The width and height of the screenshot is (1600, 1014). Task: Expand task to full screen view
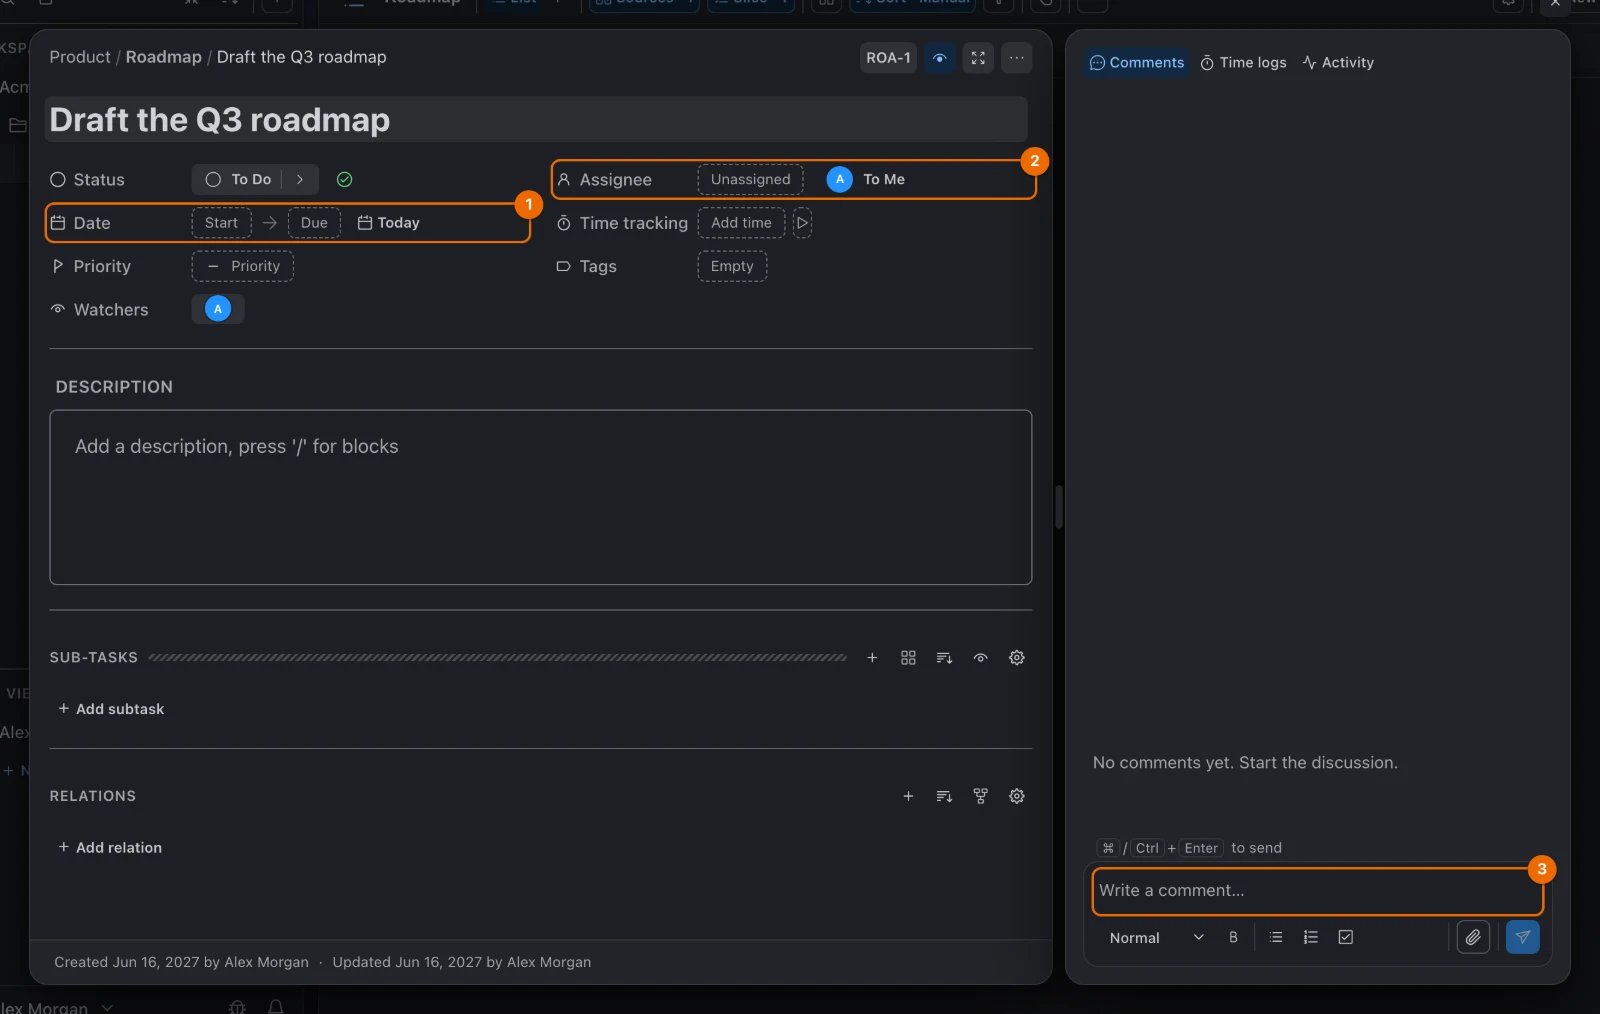point(978,58)
